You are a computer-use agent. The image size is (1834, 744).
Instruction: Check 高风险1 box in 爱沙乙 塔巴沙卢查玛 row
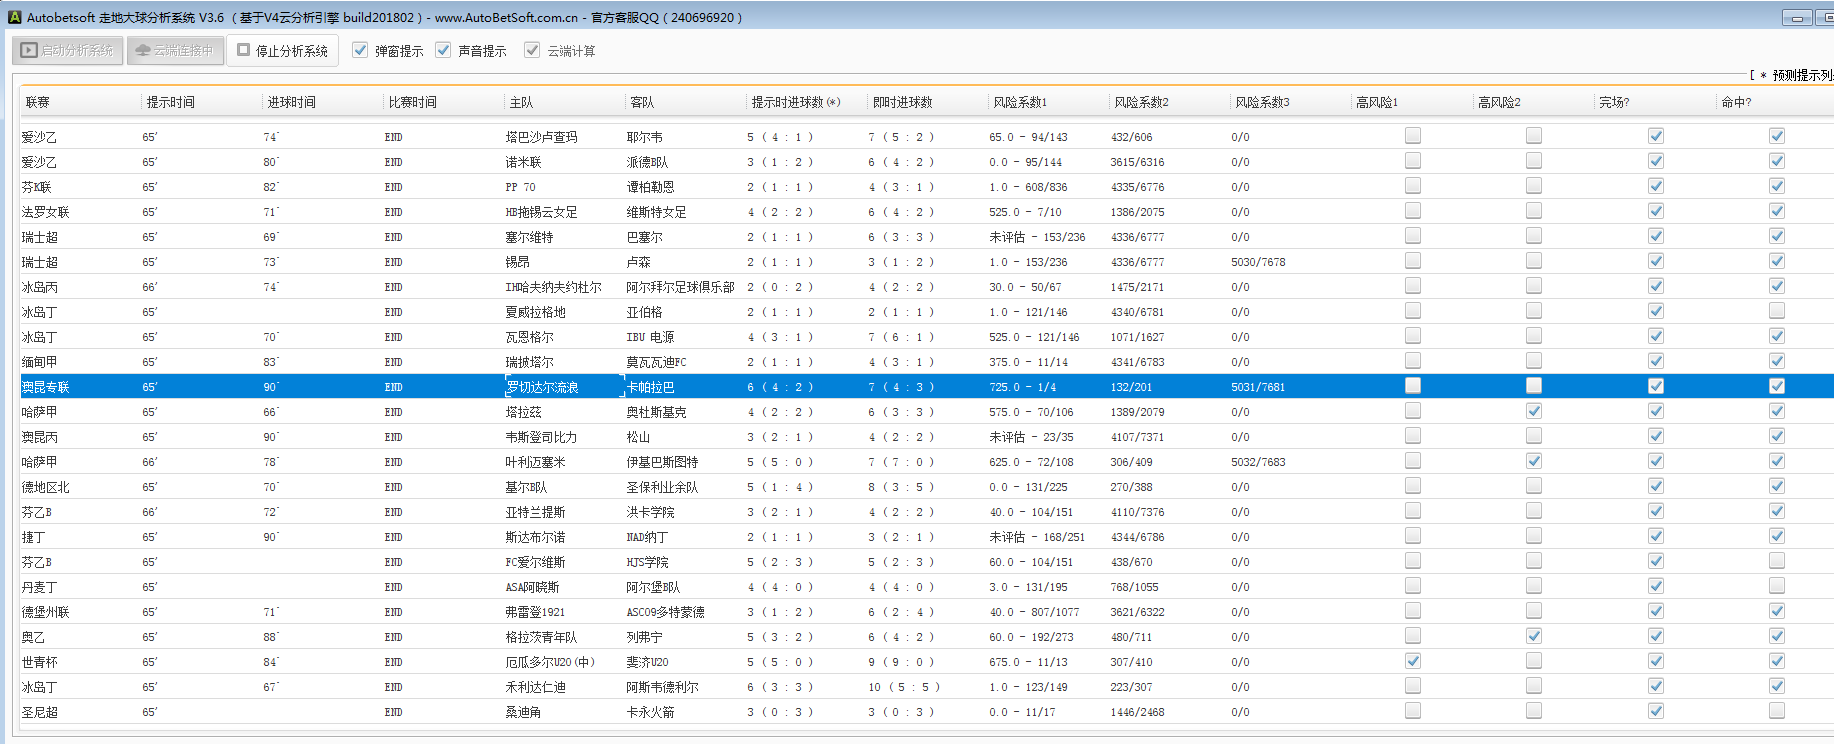click(x=1412, y=136)
